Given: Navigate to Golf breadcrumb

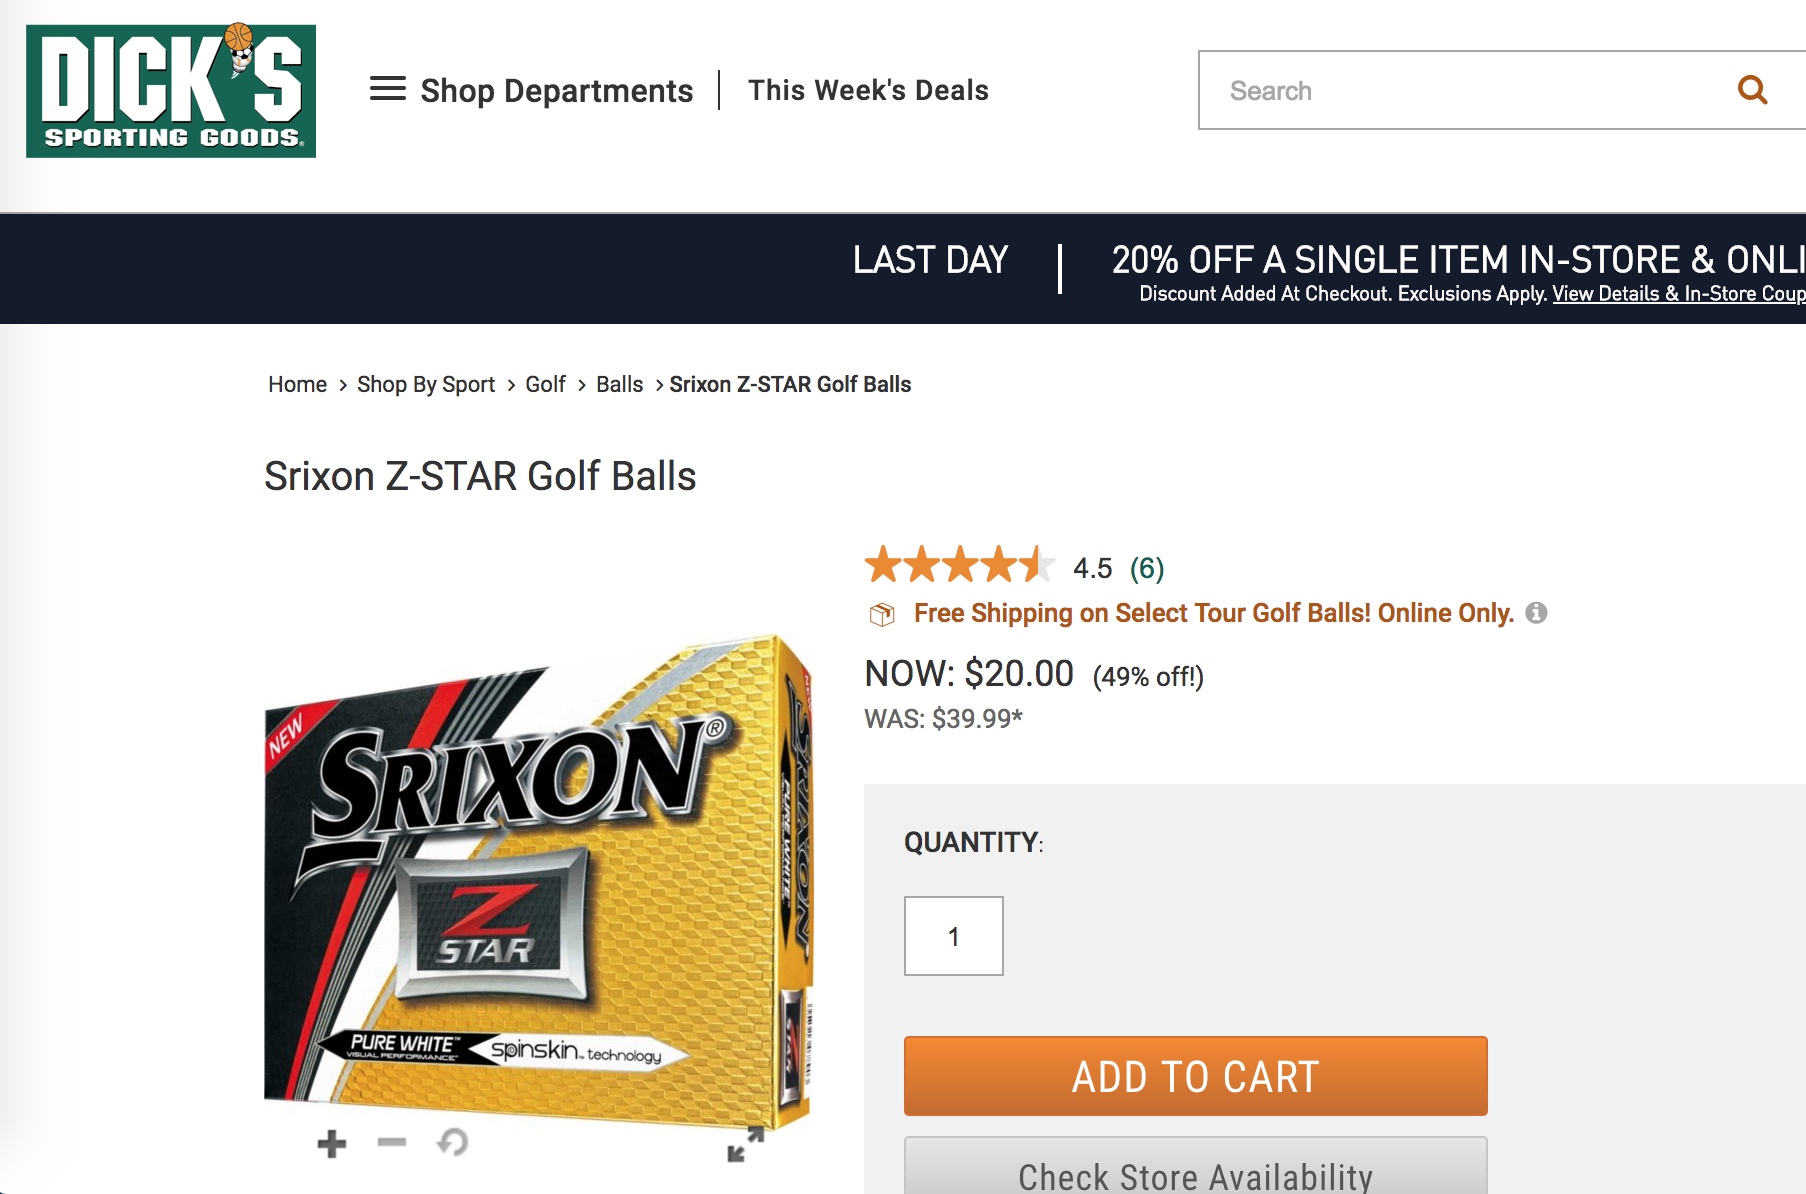Looking at the screenshot, I should point(545,385).
